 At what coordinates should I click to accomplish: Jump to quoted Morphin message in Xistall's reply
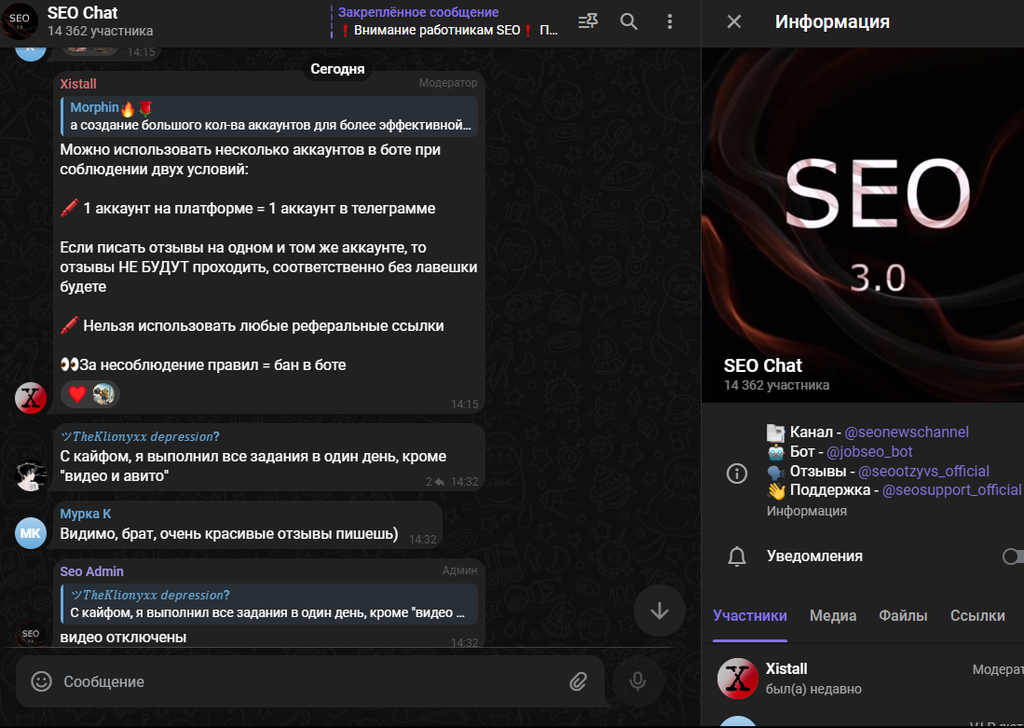[269, 116]
